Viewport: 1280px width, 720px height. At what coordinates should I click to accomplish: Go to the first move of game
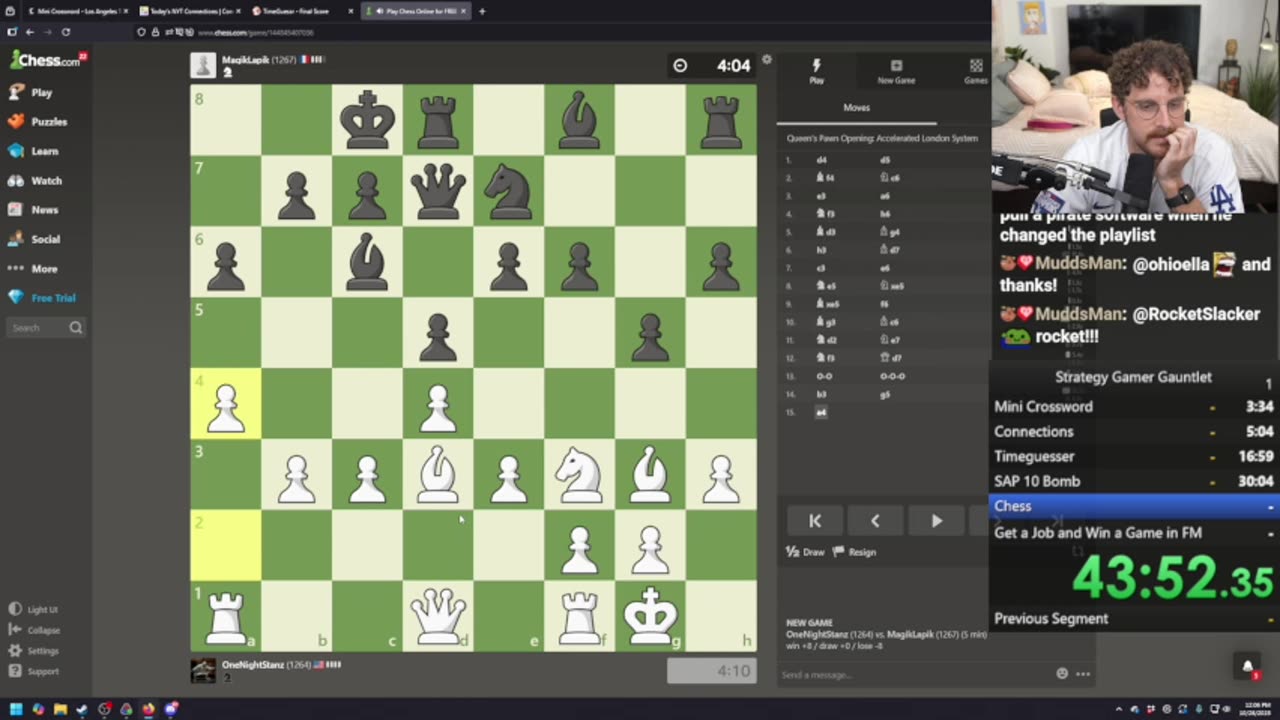pyautogui.click(x=815, y=520)
